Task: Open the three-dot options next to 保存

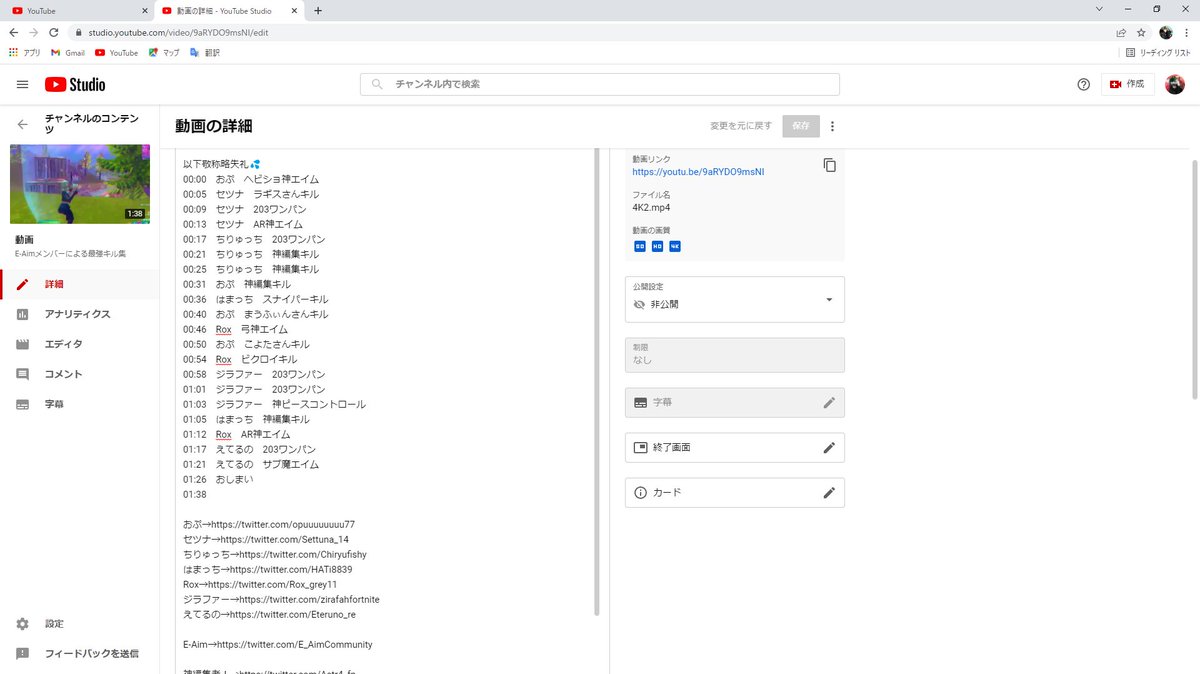Action: coord(833,126)
